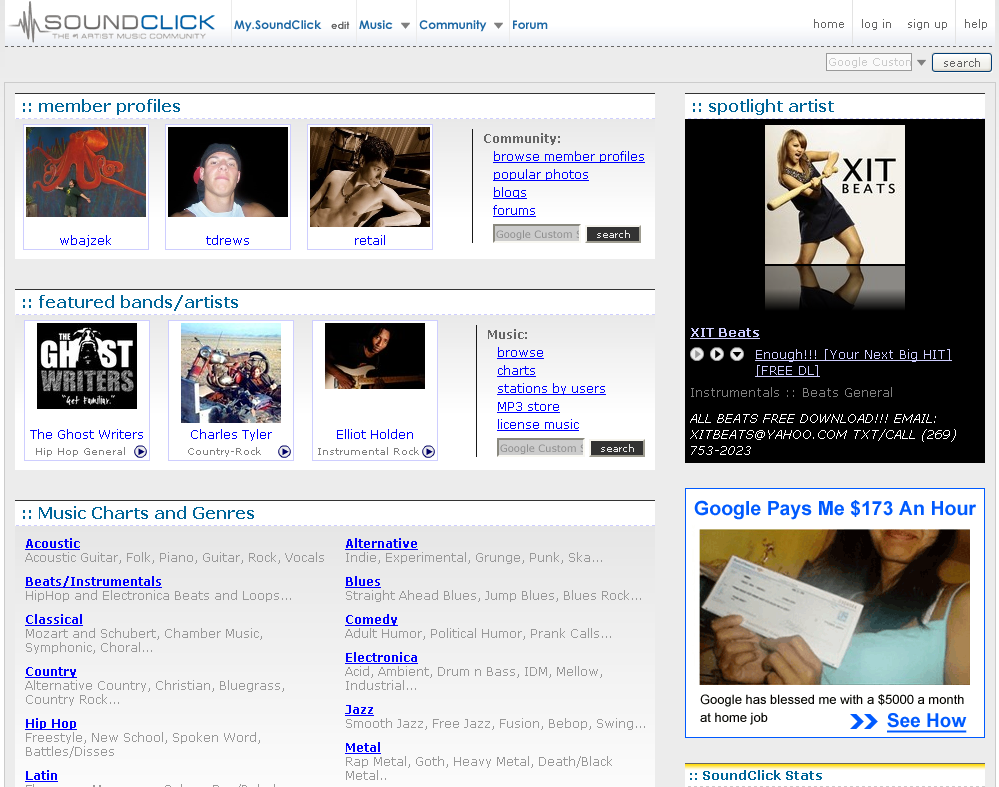Viewport: 999px width, 787px height.
Task: Click The Ghost Writers artist name link
Action: [x=87, y=434]
